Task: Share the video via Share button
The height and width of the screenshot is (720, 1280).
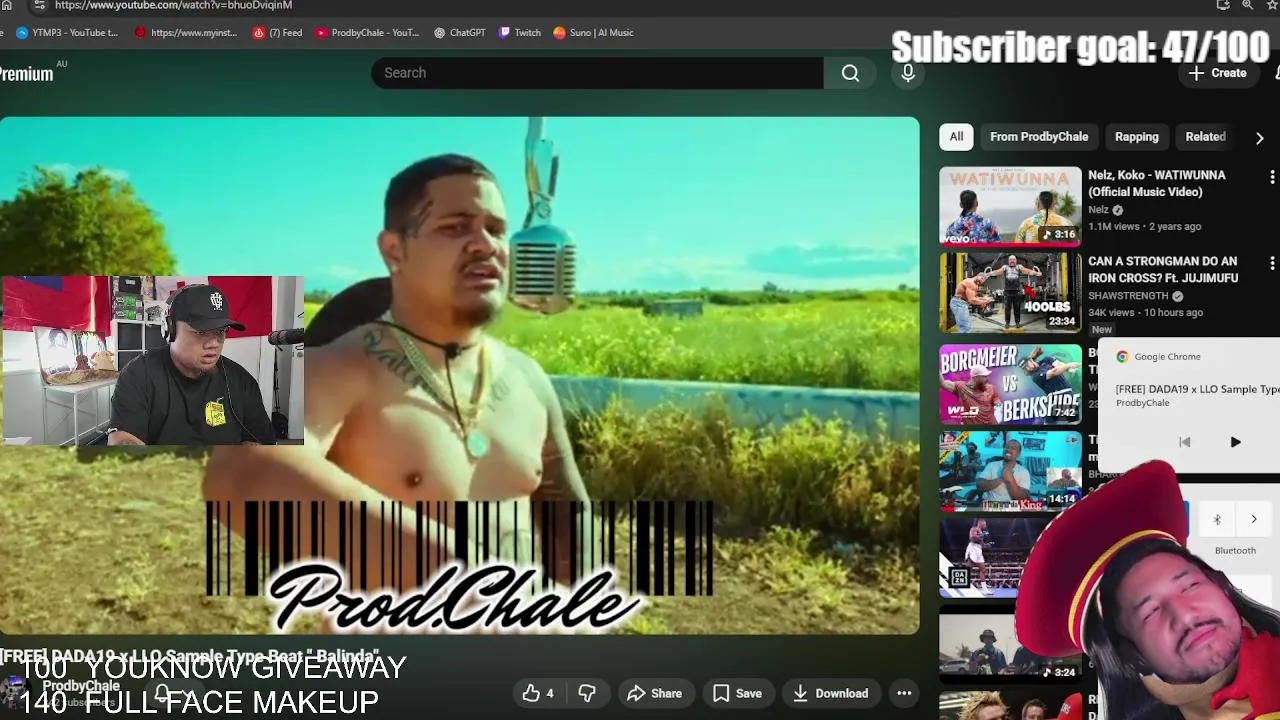Action: tap(654, 693)
